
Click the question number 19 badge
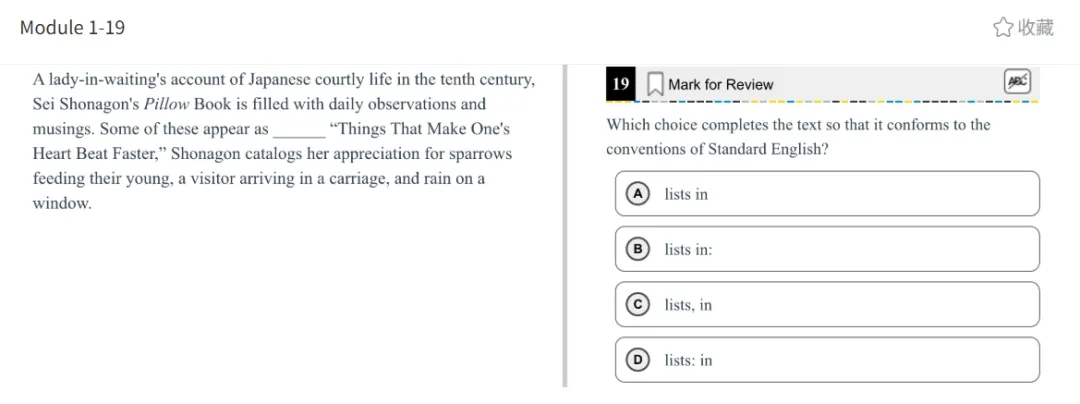click(621, 84)
